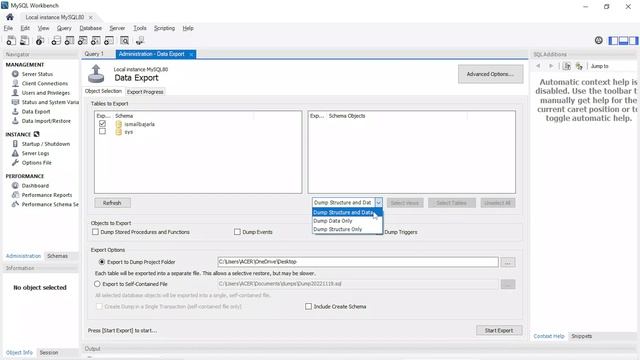Toggle the right sidebar panel icon
The height and width of the screenshot is (360, 640).
point(633,40)
